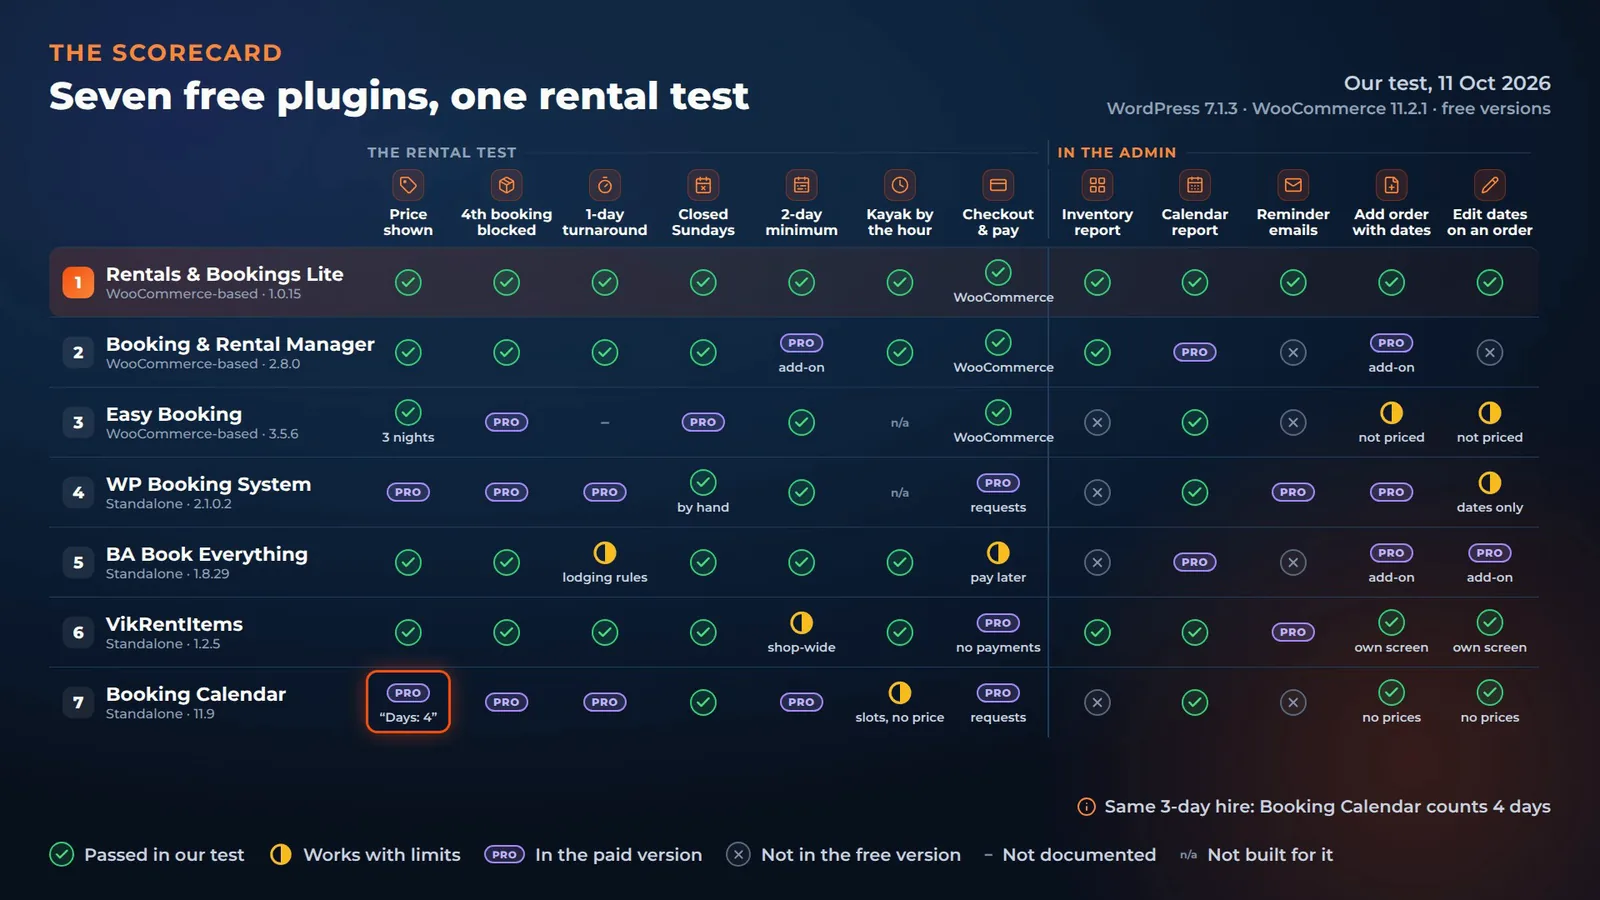The width and height of the screenshot is (1600, 900).
Task: Click the Add order with dates icon
Action: [1391, 185]
